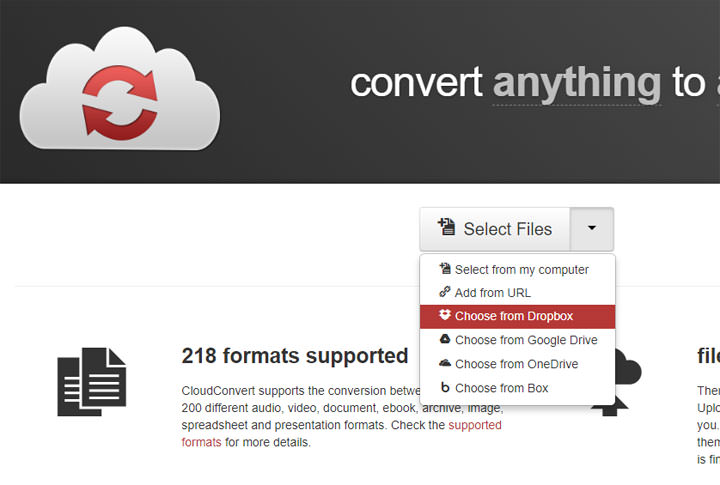The image size is (720, 485).
Task: Select Choose from Box menu item
Action: [x=518, y=388]
